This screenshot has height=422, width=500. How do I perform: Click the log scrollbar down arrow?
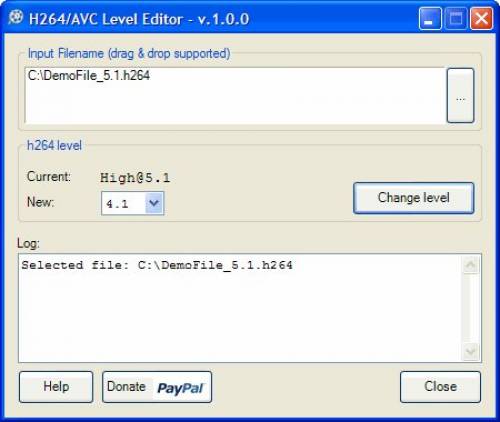point(471,352)
